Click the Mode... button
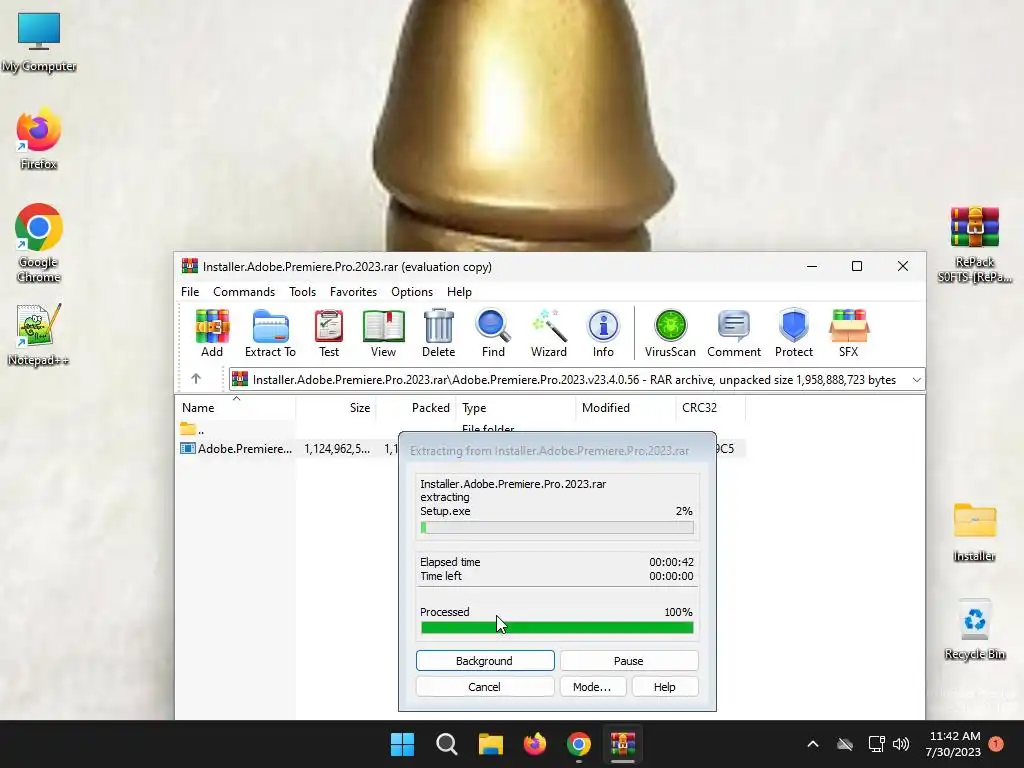1024x768 pixels. coord(592,687)
